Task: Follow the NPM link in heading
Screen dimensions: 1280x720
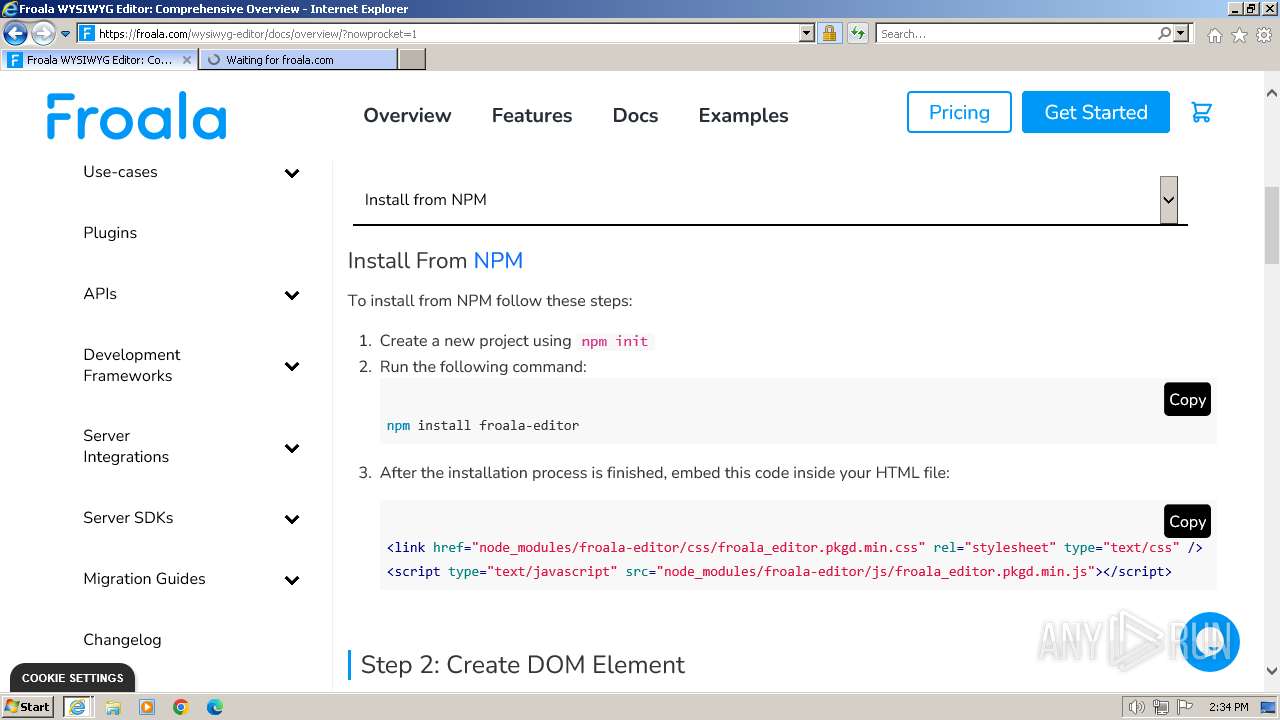Action: [x=498, y=261]
